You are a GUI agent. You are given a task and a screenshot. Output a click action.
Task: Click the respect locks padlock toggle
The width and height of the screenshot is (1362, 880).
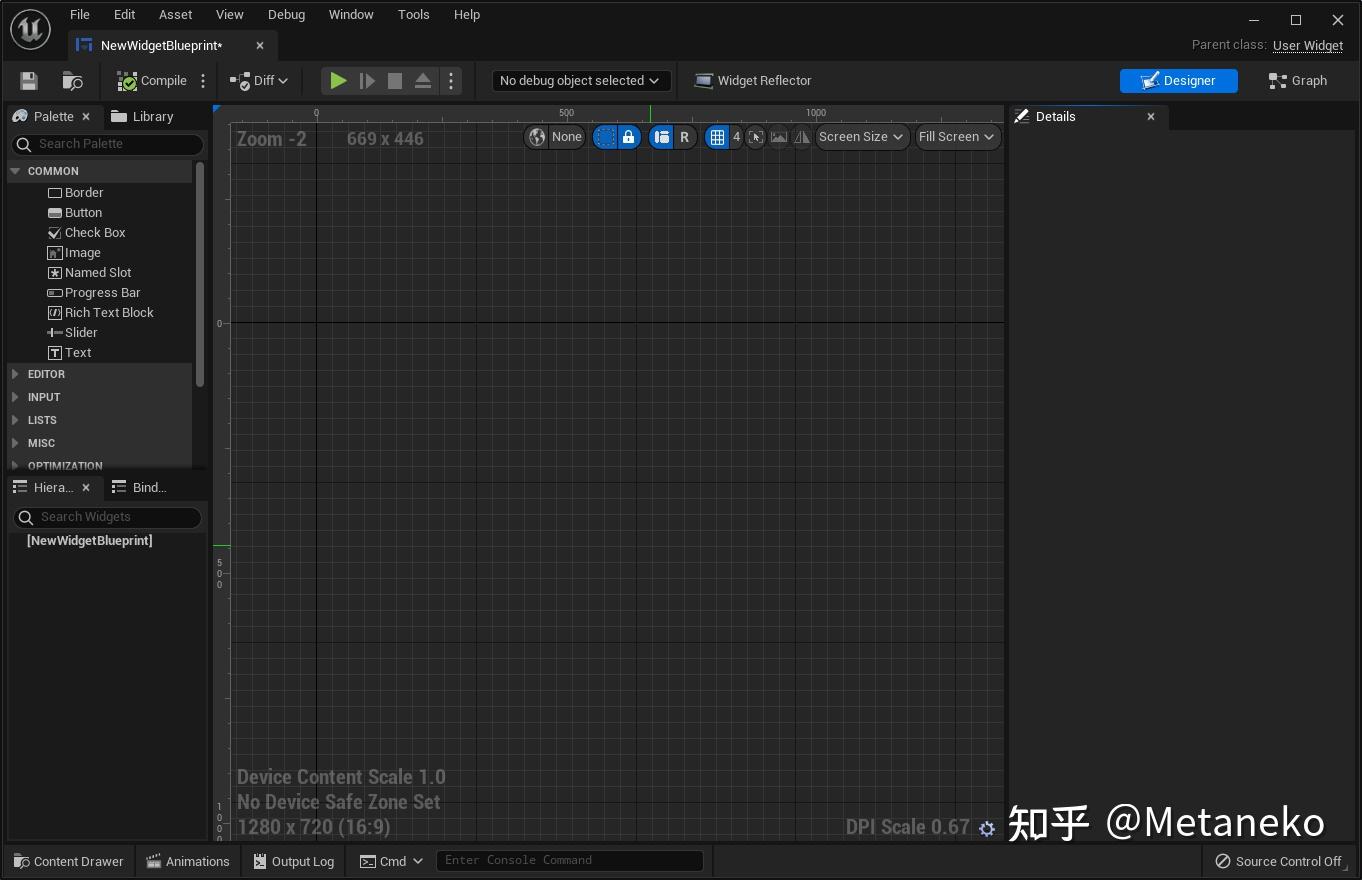point(628,137)
